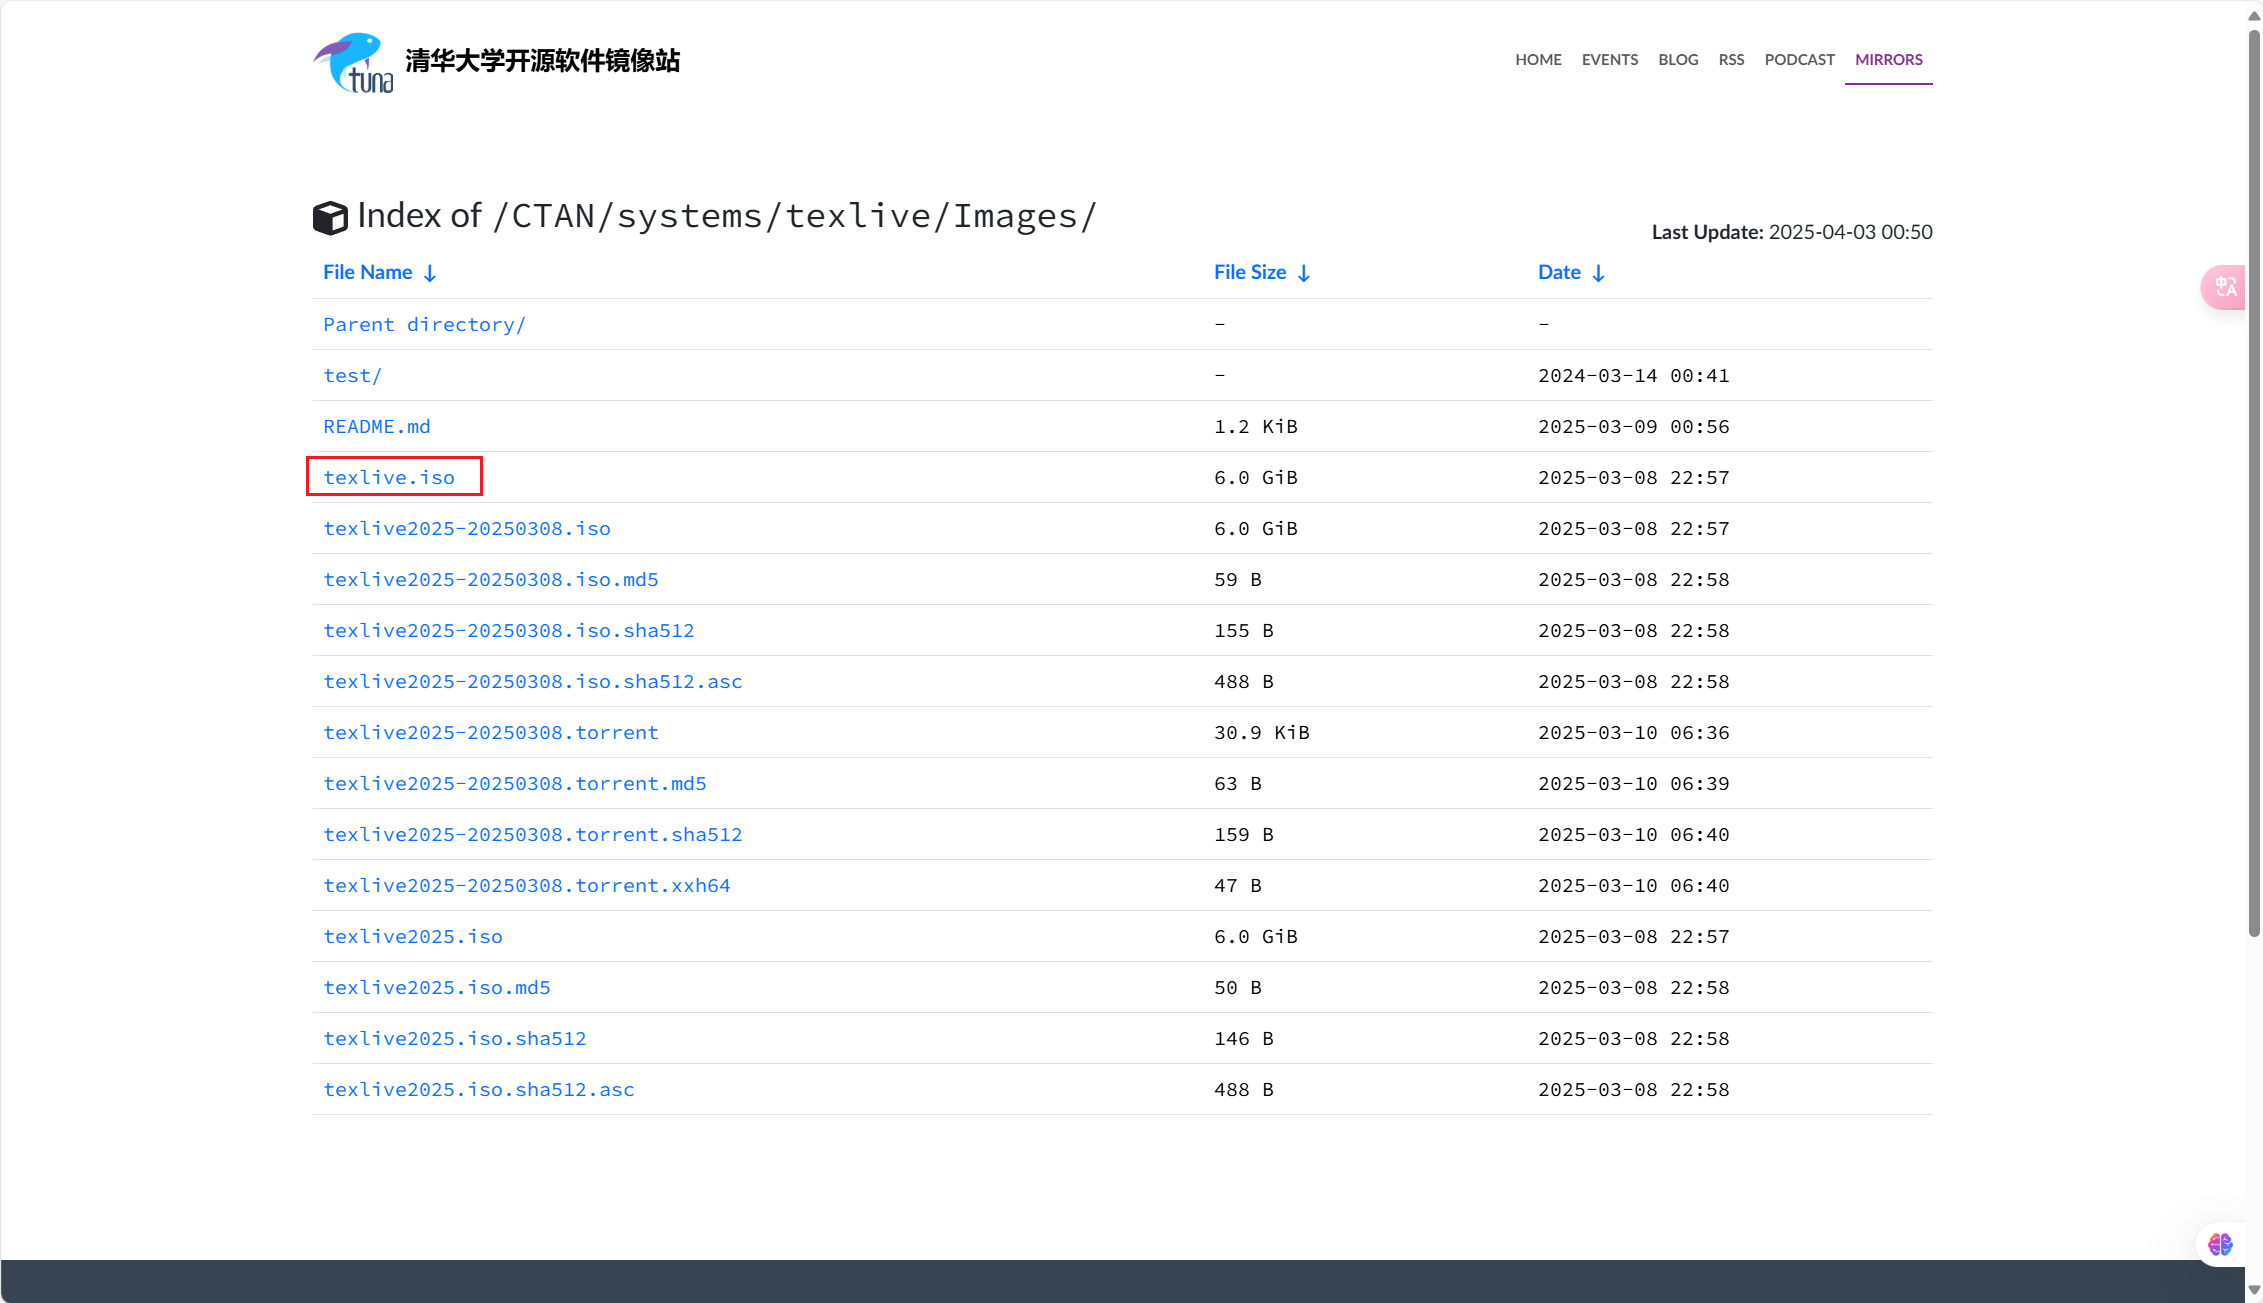This screenshot has height=1303, width=2263.
Task: Select MIRRORS navigation tab
Action: (x=1888, y=59)
